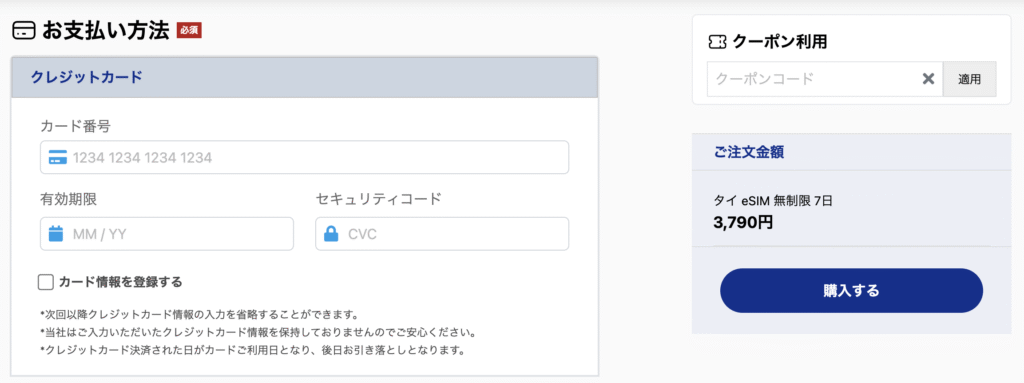Click the セキュリティコード field label
This screenshot has height=383, width=1024.
(x=379, y=199)
